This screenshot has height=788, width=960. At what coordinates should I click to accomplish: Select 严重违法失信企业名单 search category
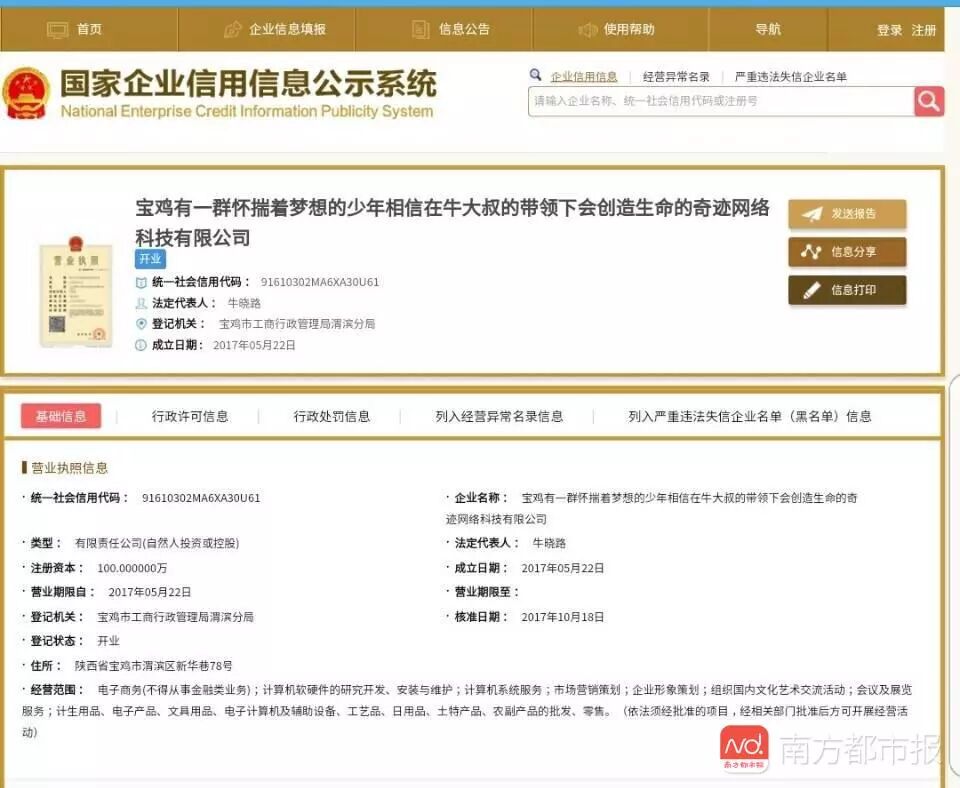point(790,77)
